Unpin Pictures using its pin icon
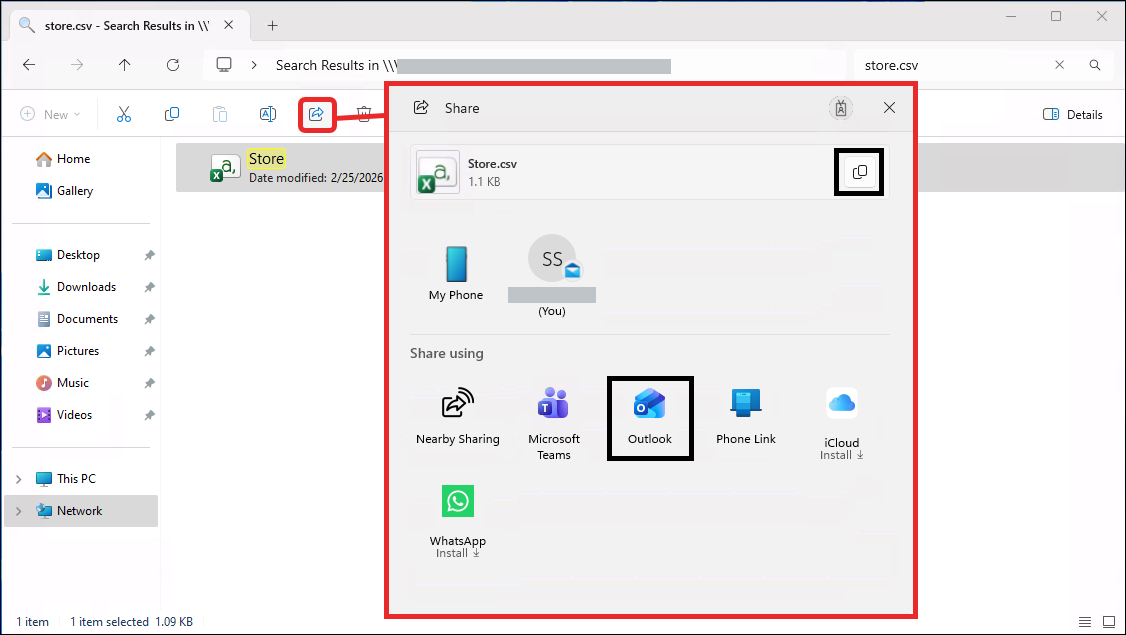Viewport: 1126px width, 635px height. click(x=149, y=351)
